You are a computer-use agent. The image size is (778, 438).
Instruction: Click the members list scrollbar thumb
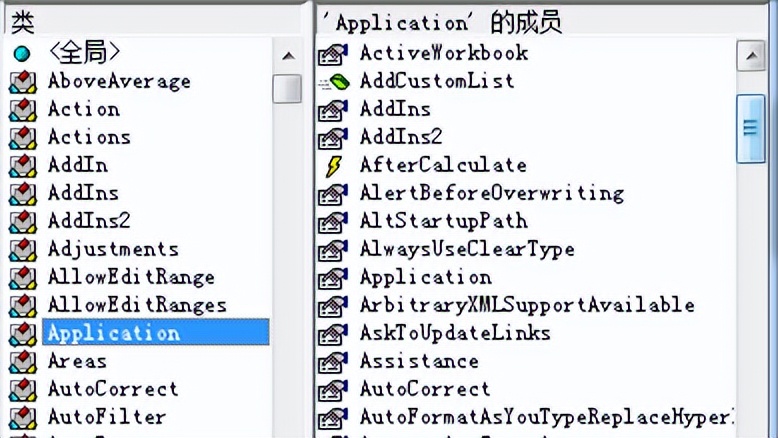pyautogui.click(x=751, y=128)
